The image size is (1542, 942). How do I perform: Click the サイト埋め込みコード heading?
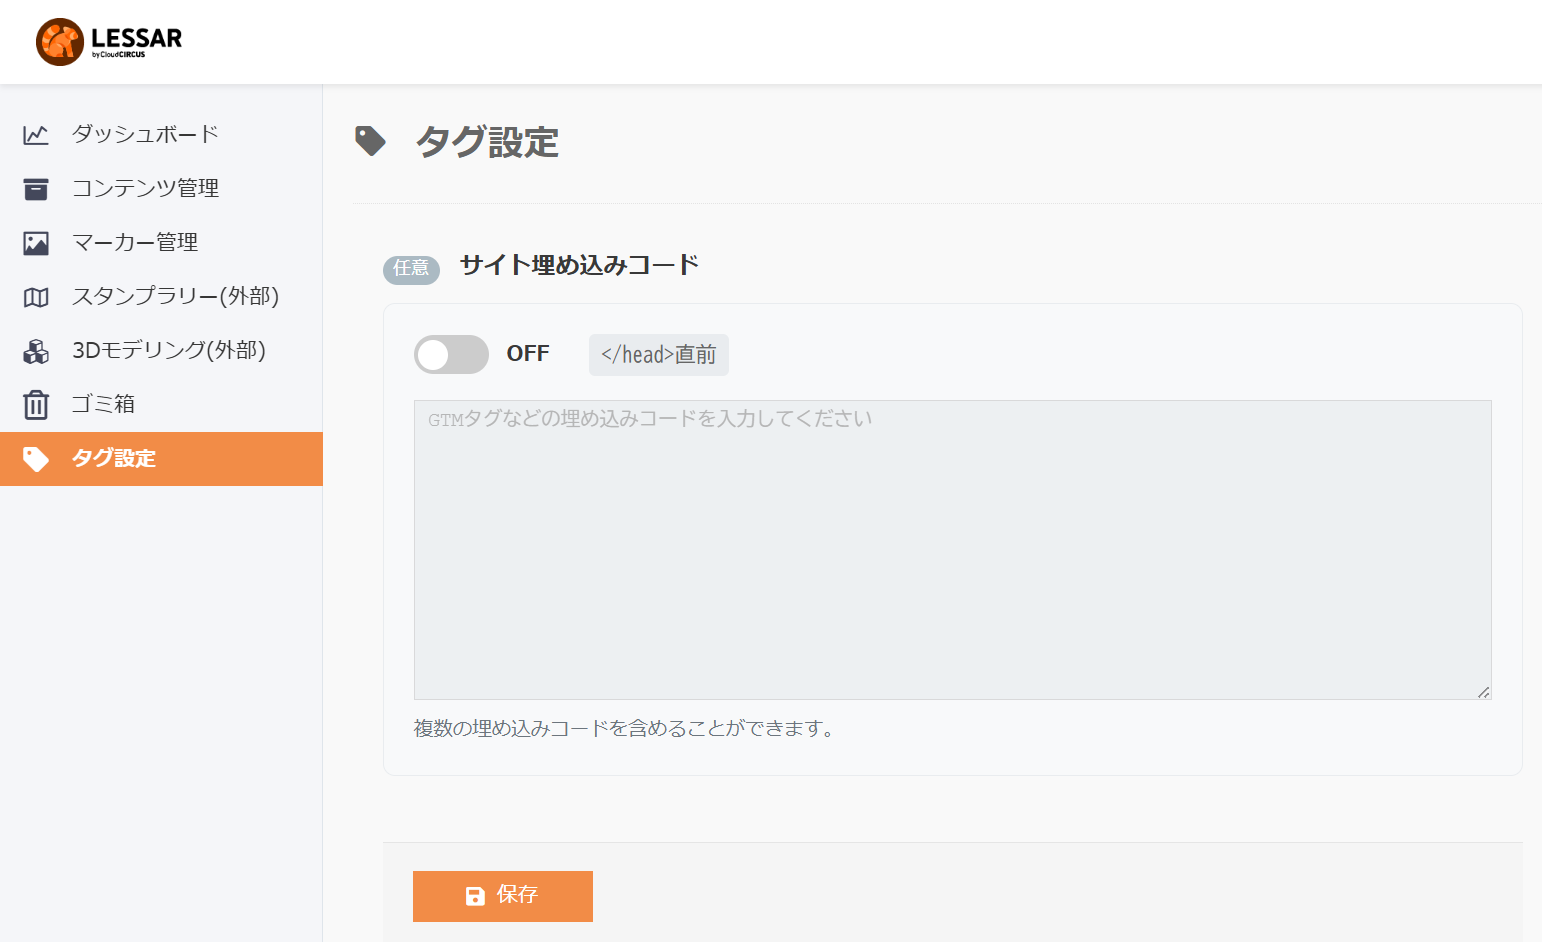click(x=579, y=265)
